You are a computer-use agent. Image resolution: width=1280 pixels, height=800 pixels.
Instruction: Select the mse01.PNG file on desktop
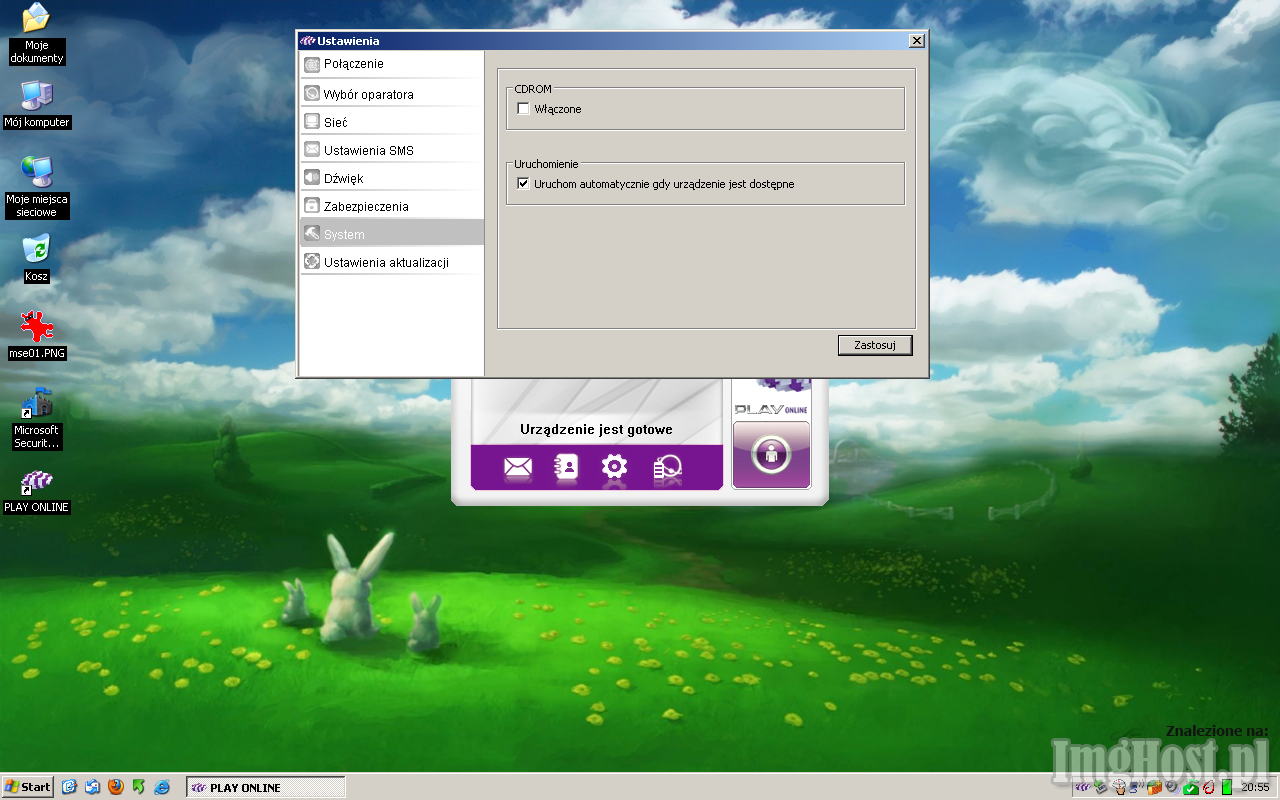[37, 336]
